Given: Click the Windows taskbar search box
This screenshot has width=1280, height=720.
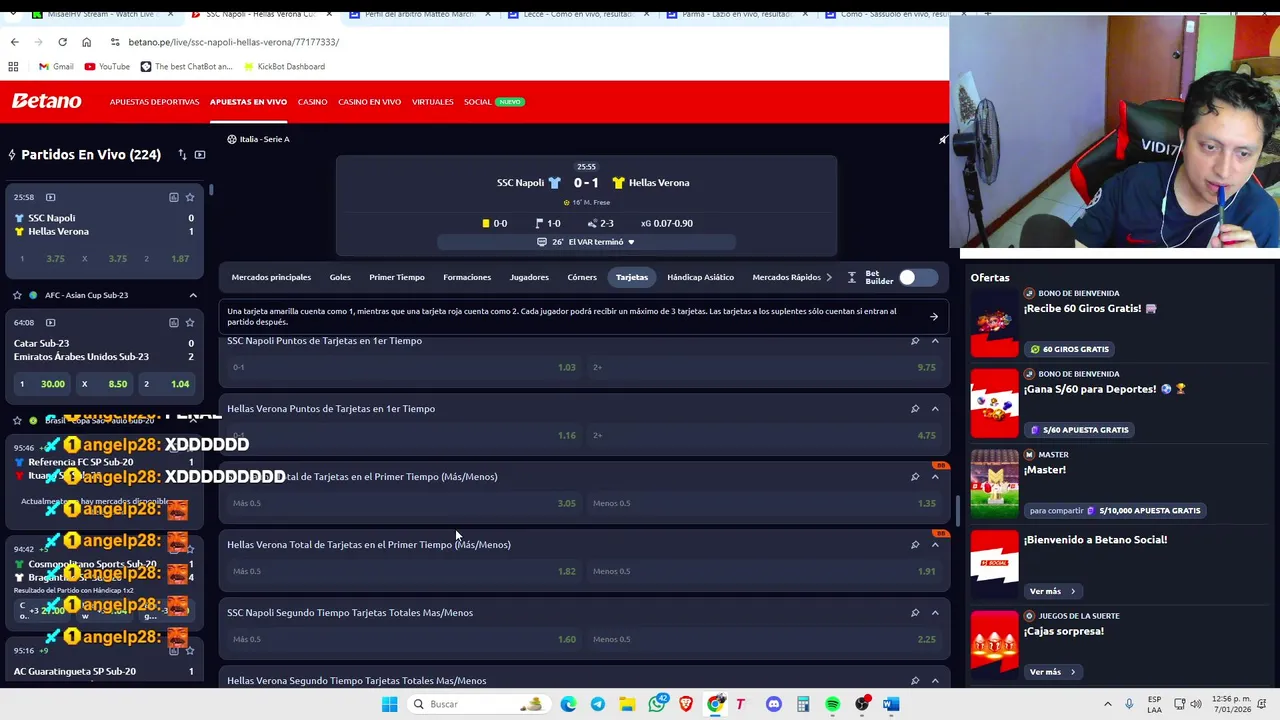Looking at the screenshot, I should click(x=480, y=704).
